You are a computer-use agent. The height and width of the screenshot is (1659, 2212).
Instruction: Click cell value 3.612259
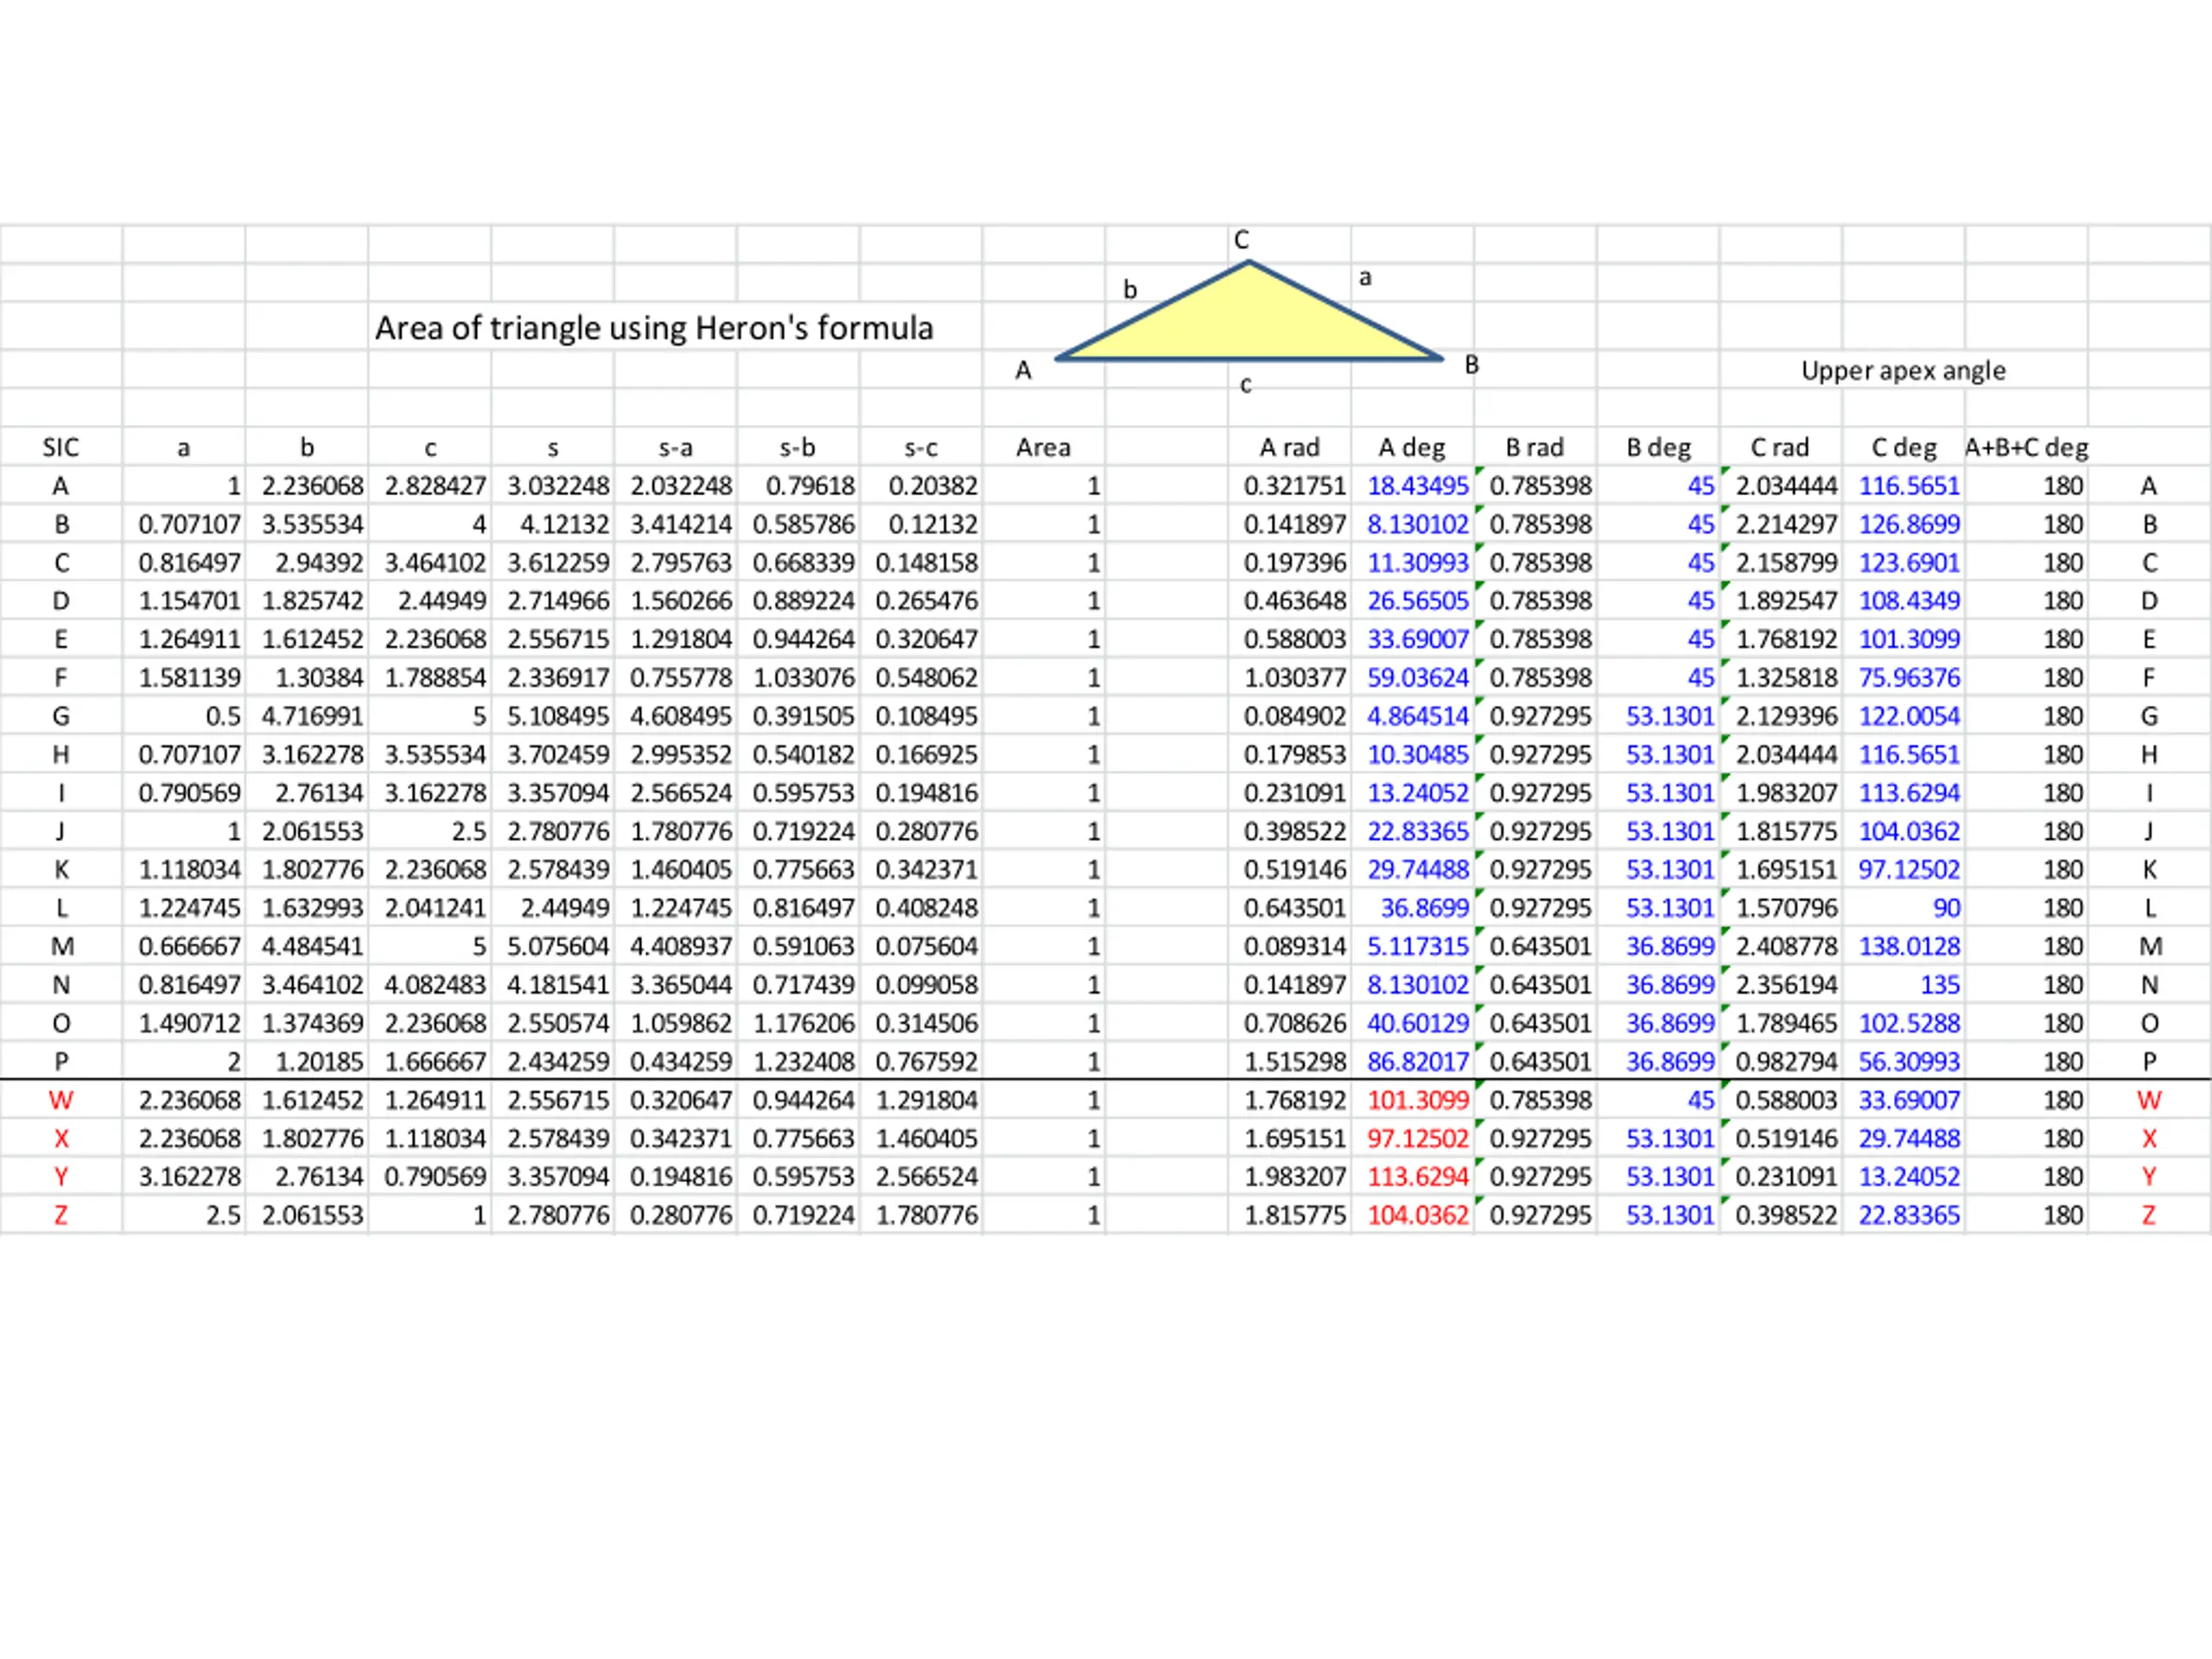pos(558,563)
